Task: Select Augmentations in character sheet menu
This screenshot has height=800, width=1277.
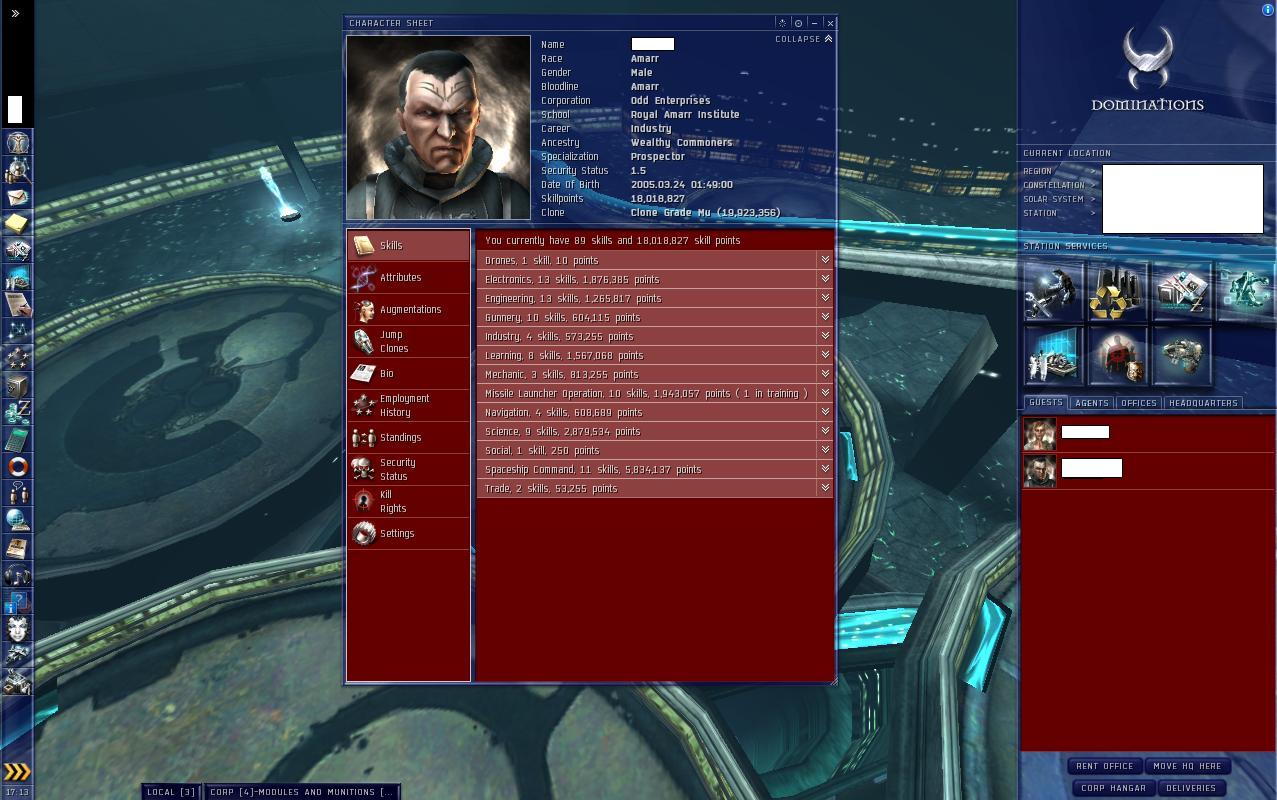Action: point(408,310)
